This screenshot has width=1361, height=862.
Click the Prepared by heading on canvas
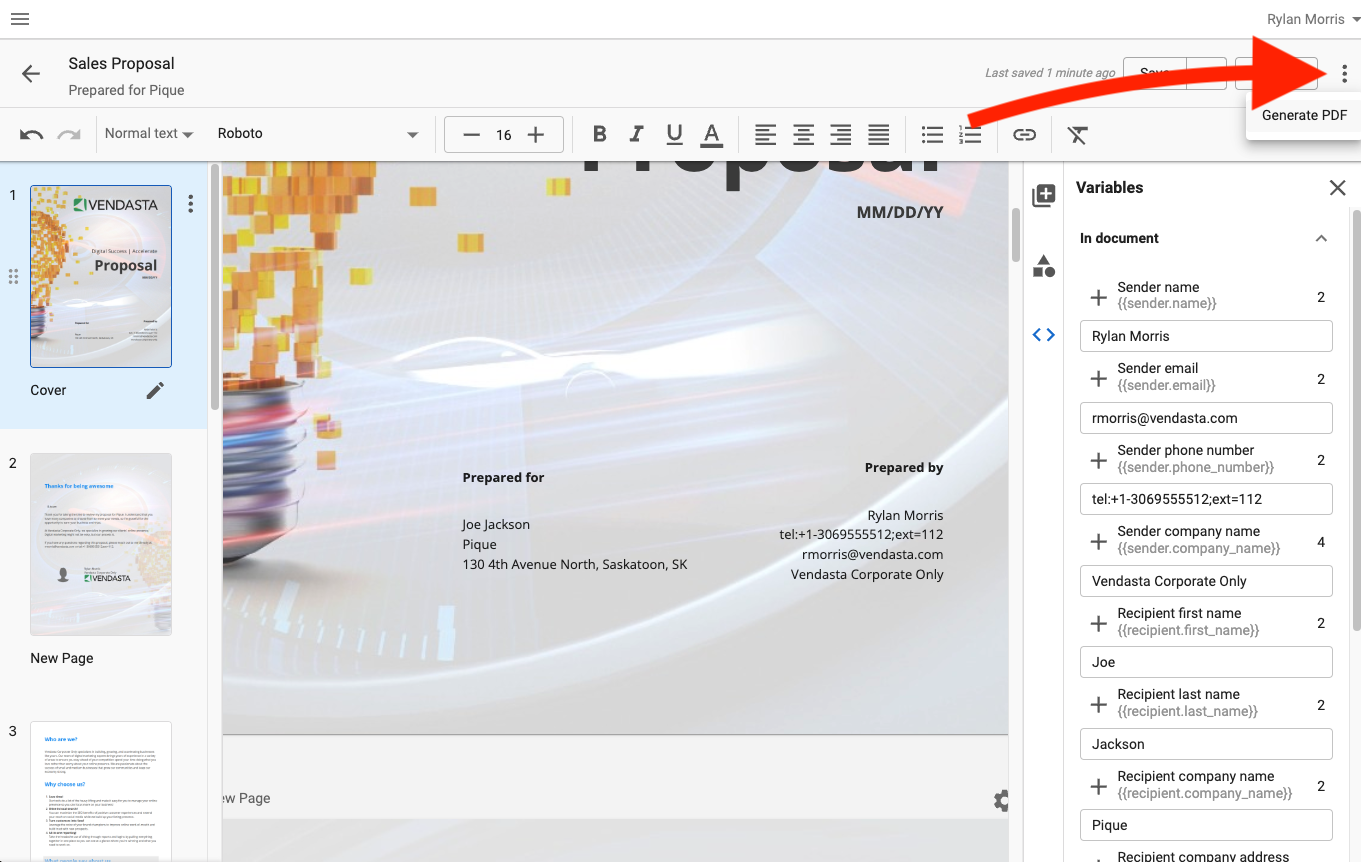pos(904,467)
